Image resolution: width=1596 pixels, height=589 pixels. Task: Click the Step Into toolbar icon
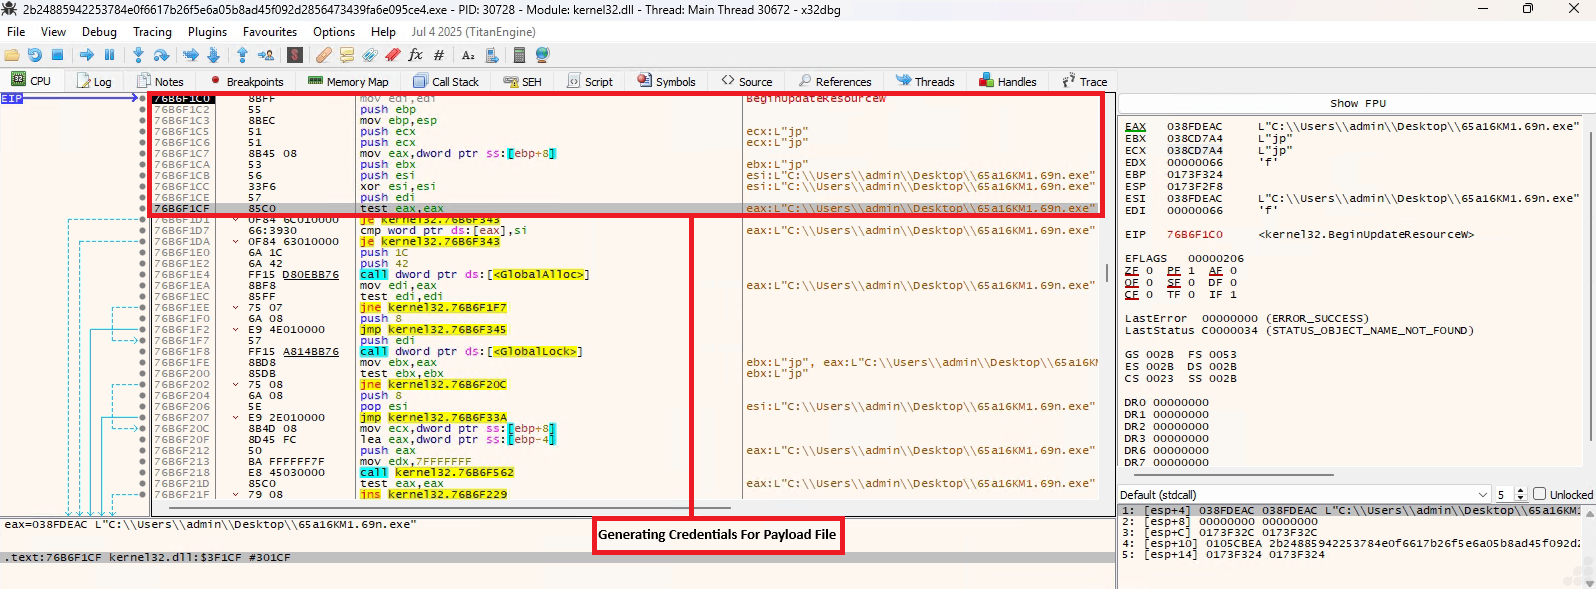coord(138,55)
